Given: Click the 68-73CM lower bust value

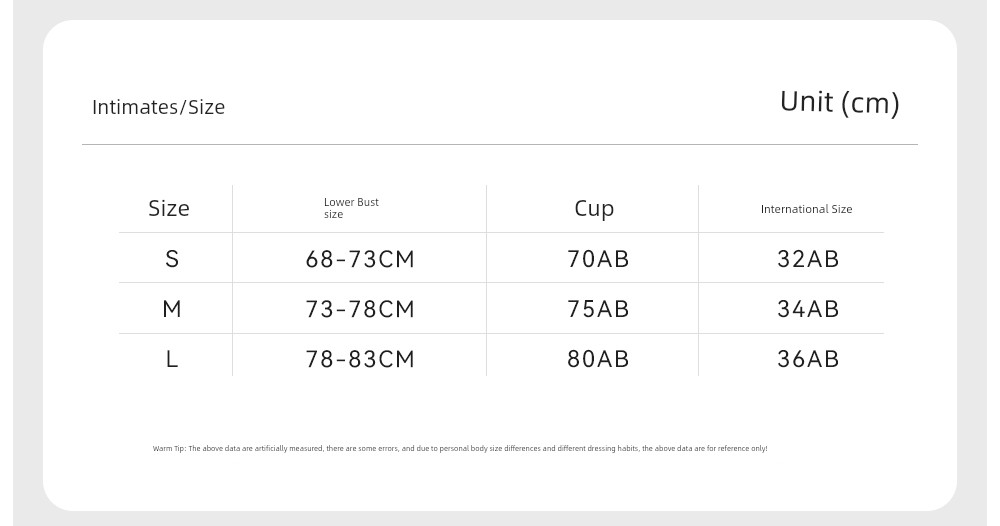Looking at the screenshot, I should tap(360, 259).
